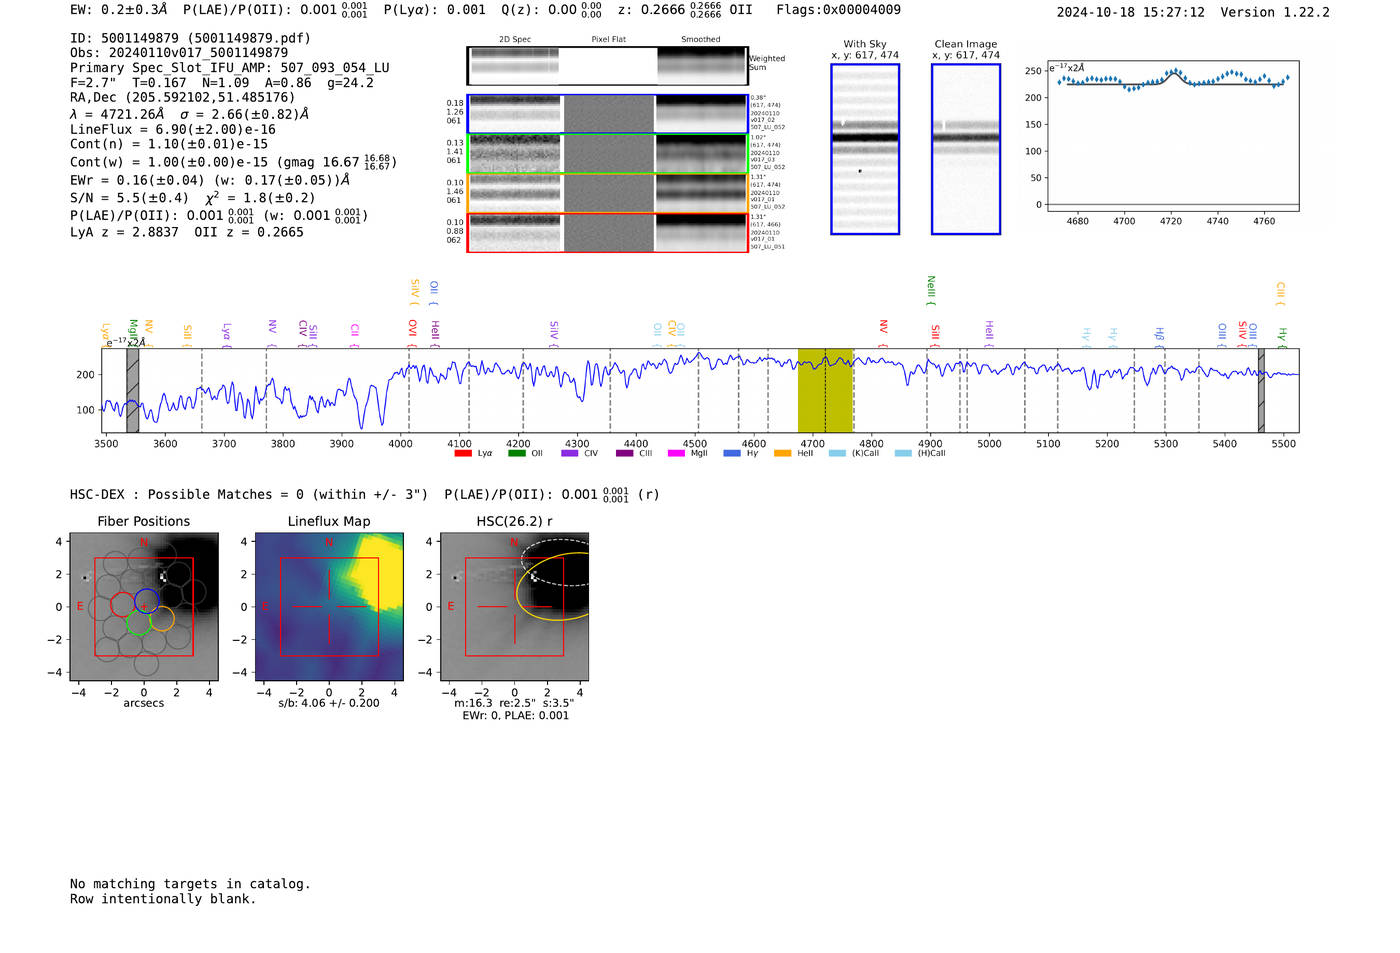Click the red-bordered 2D spectrum row
The image size is (1400, 953).
pos(607,233)
